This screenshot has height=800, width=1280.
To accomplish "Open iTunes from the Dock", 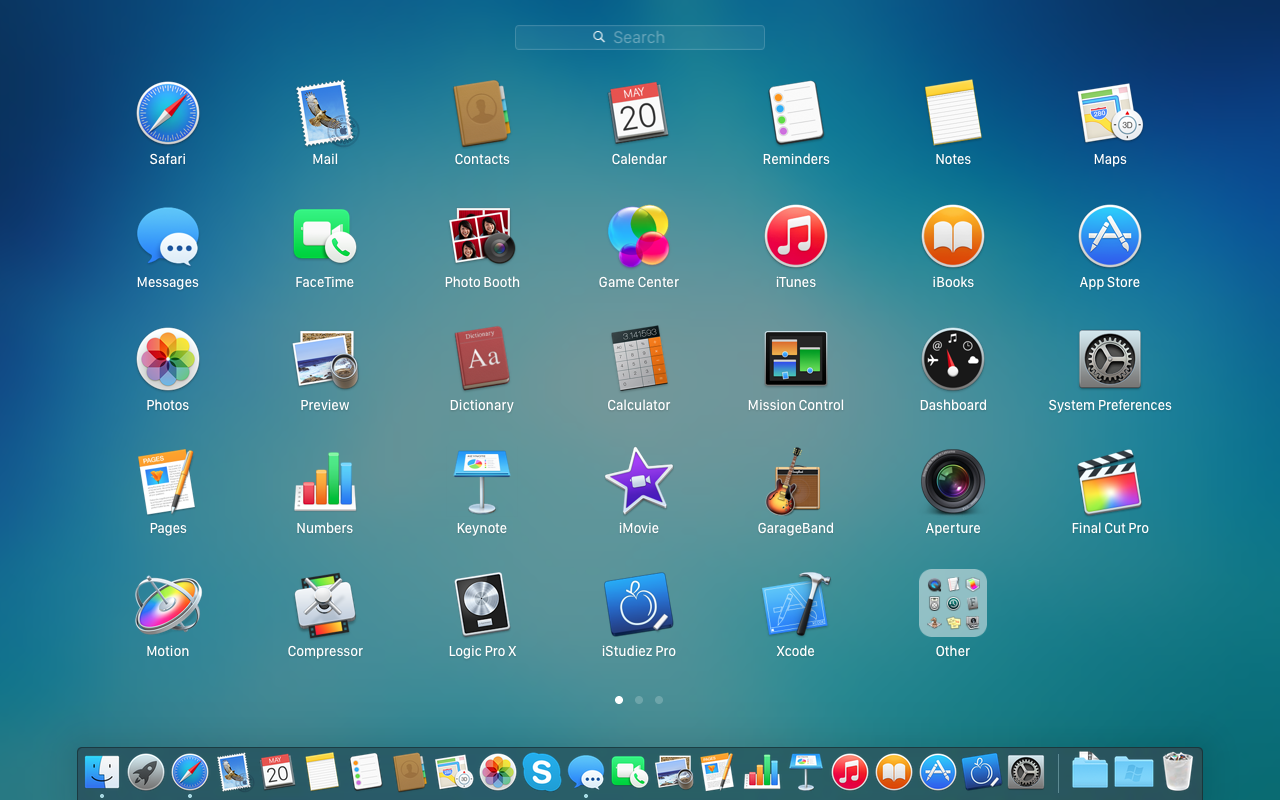I will [850, 772].
